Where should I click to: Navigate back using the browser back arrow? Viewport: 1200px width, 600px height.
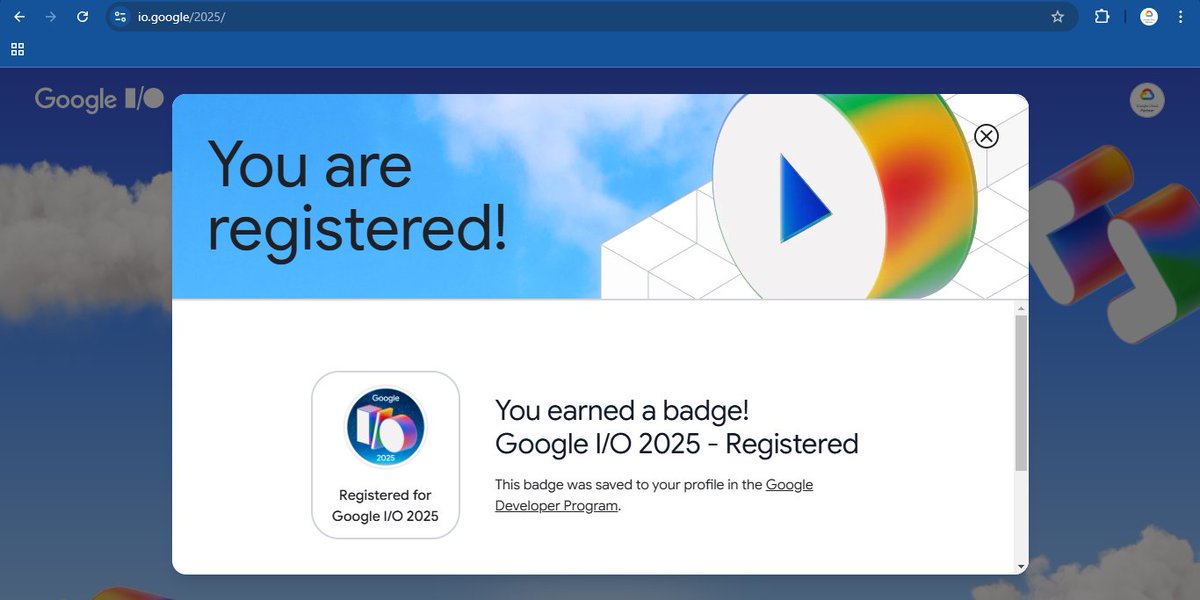(22, 16)
